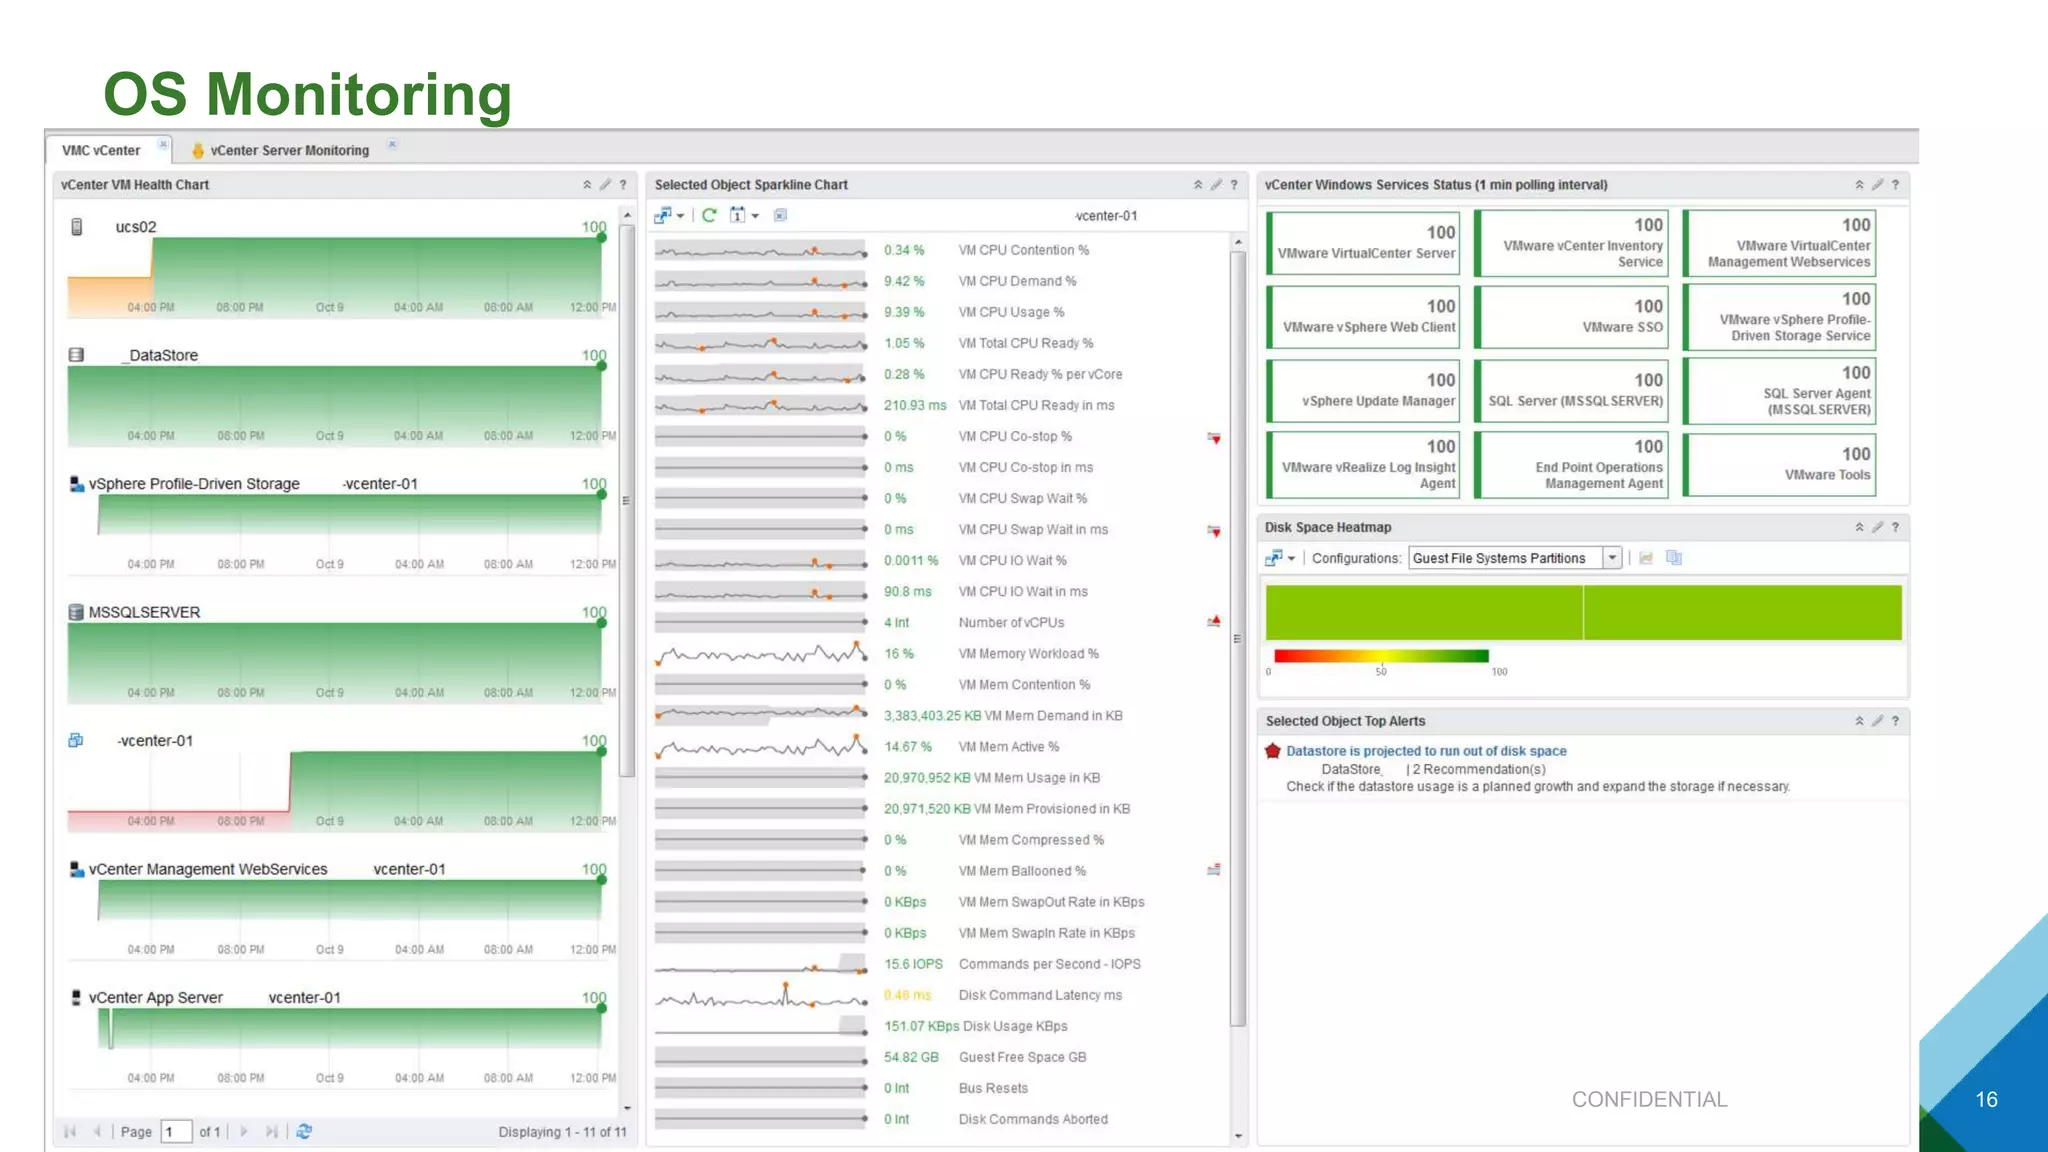The image size is (2048, 1152).
Task: Open 'Datastore is projected to run out of disk space' alert
Action: (1426, 751)
